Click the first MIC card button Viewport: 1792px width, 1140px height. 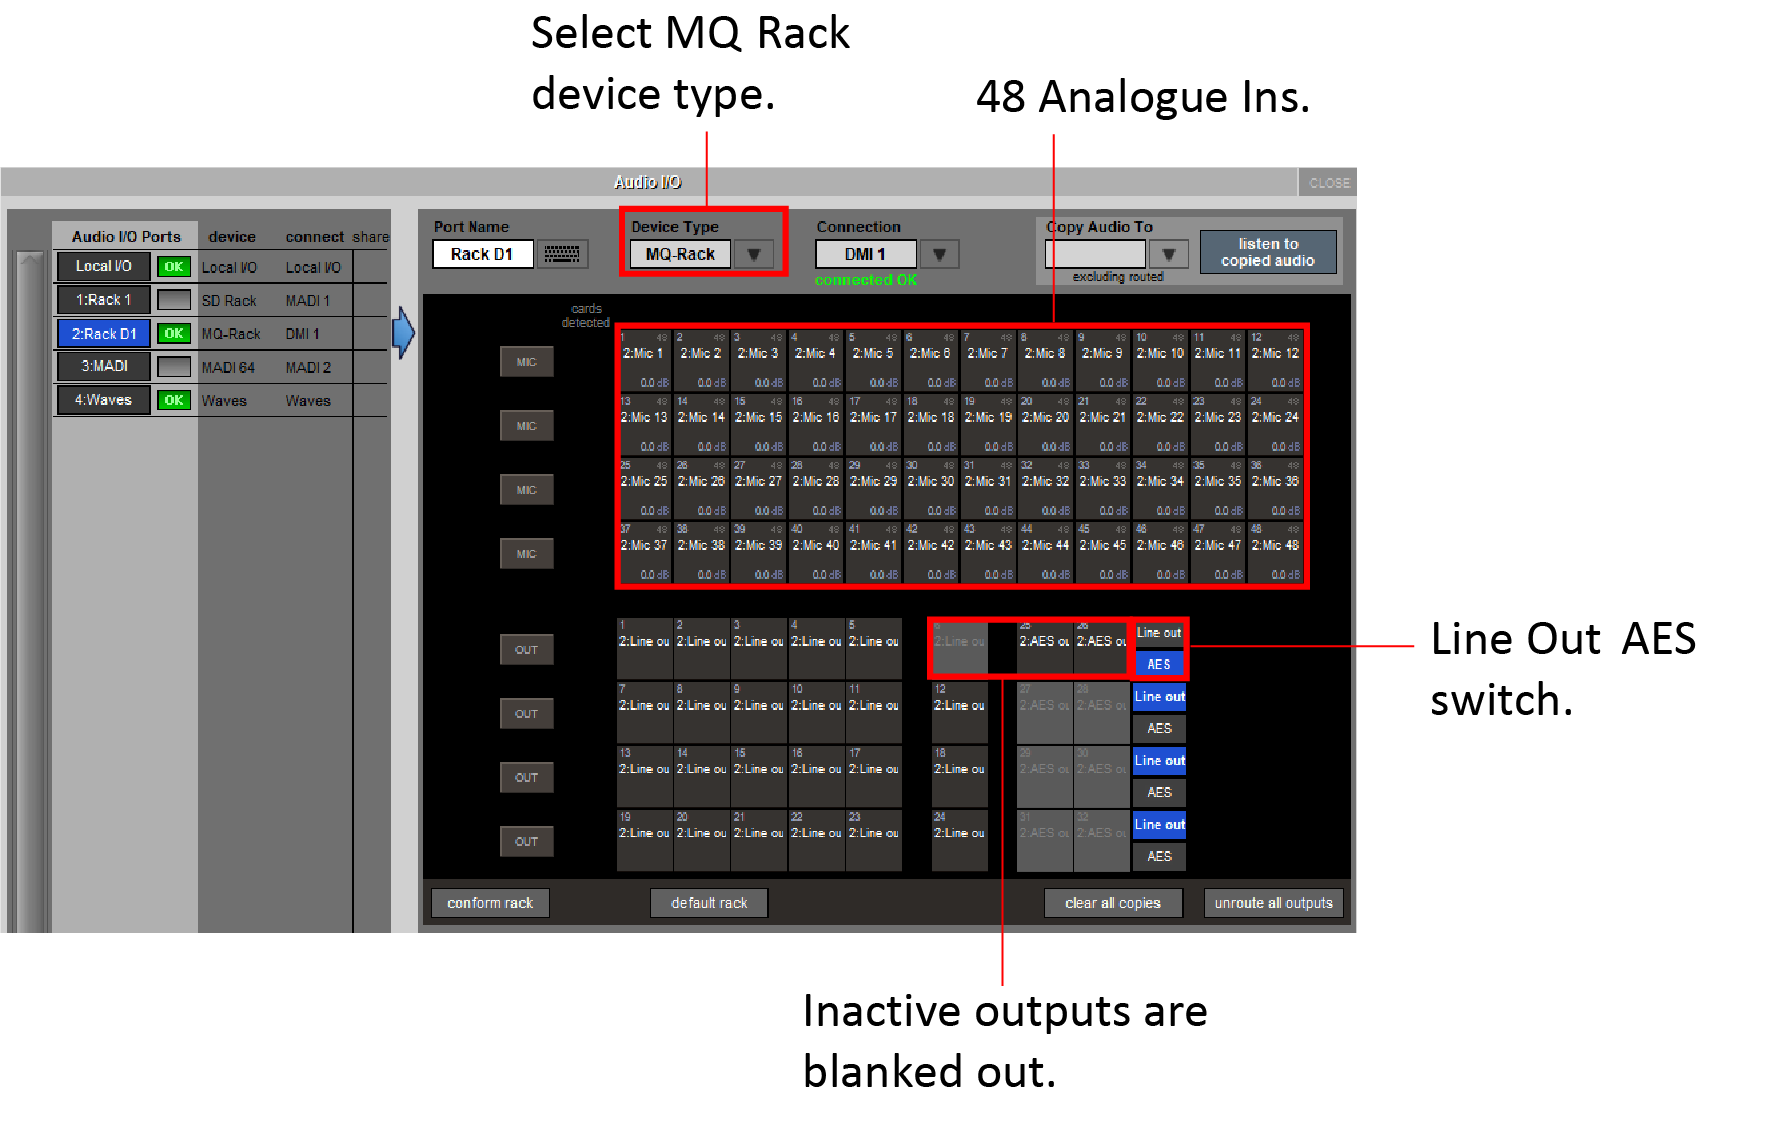[526, 362]
